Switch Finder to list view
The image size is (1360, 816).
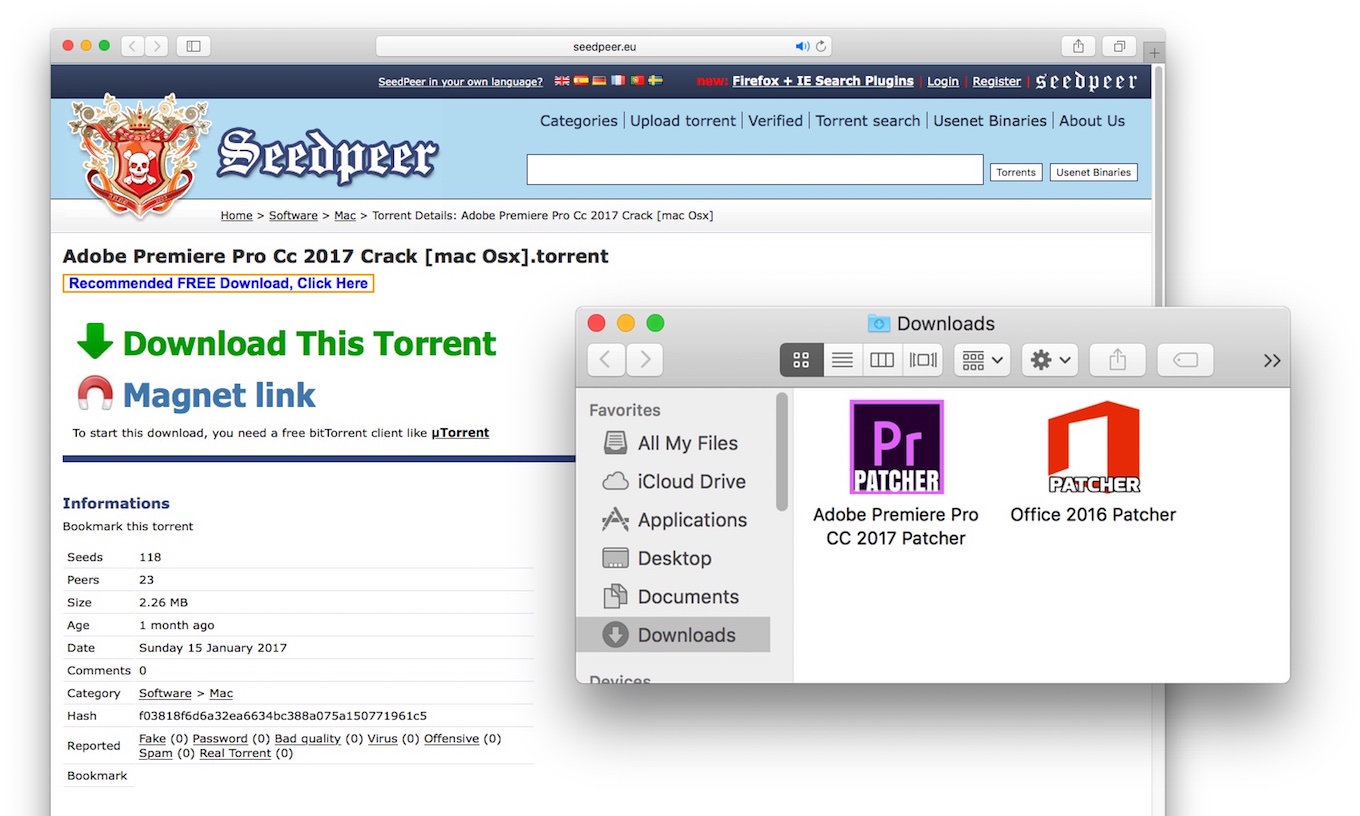click(x=842, y=360)
